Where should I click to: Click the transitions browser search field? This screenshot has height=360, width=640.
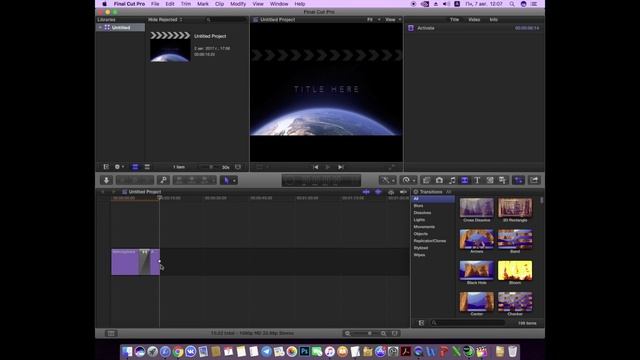469,323
